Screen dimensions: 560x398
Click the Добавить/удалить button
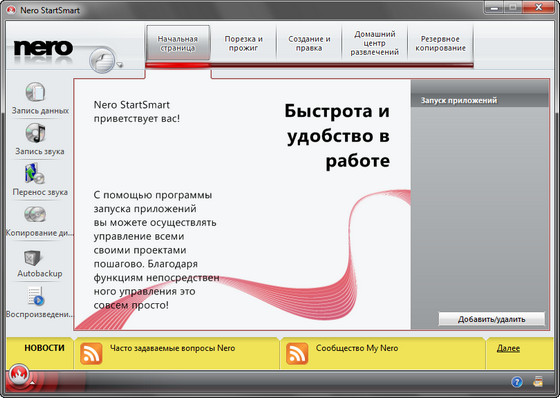click(491, 319)
